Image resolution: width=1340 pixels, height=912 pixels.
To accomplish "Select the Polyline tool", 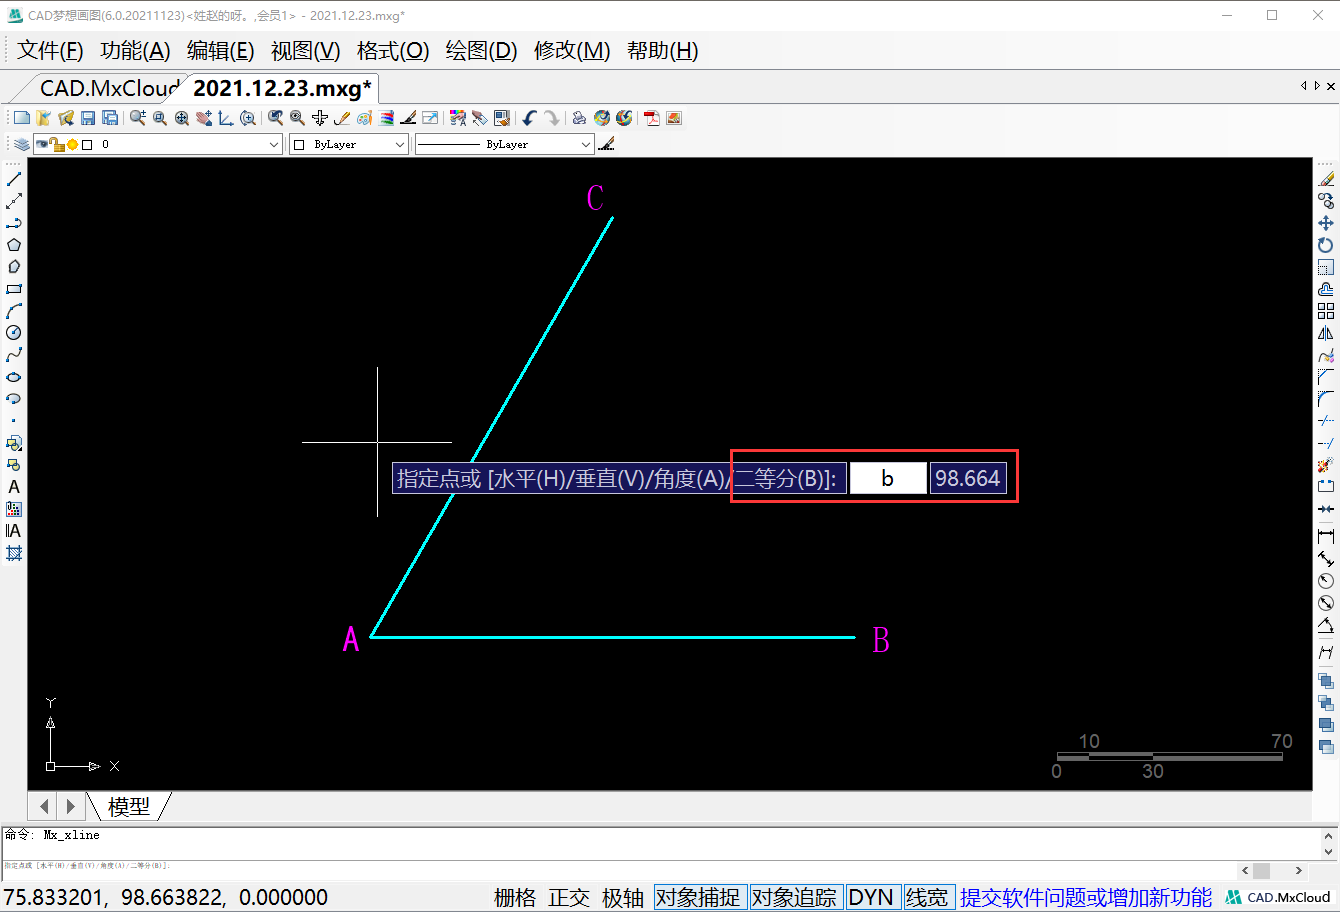I will [14, 223].
